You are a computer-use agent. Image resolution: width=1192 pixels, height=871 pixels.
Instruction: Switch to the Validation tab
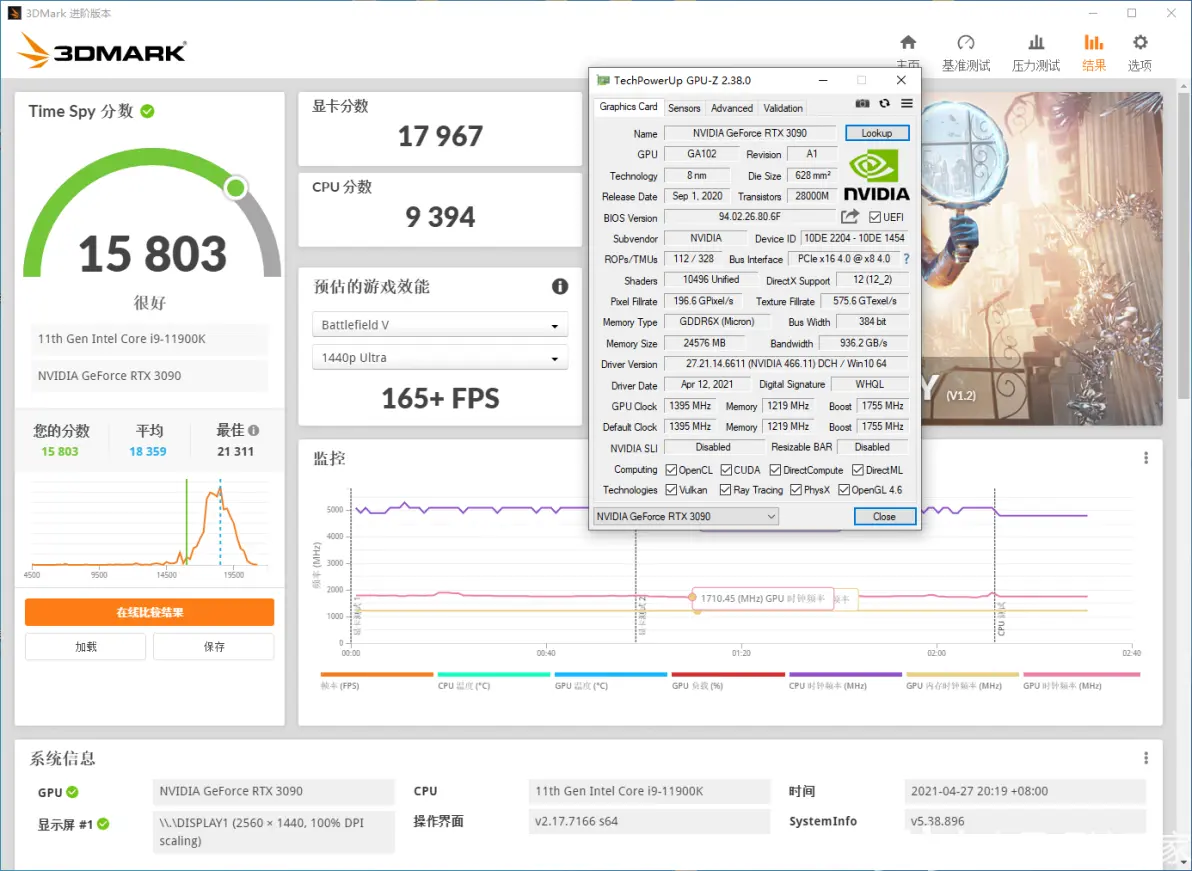[783, 109]
